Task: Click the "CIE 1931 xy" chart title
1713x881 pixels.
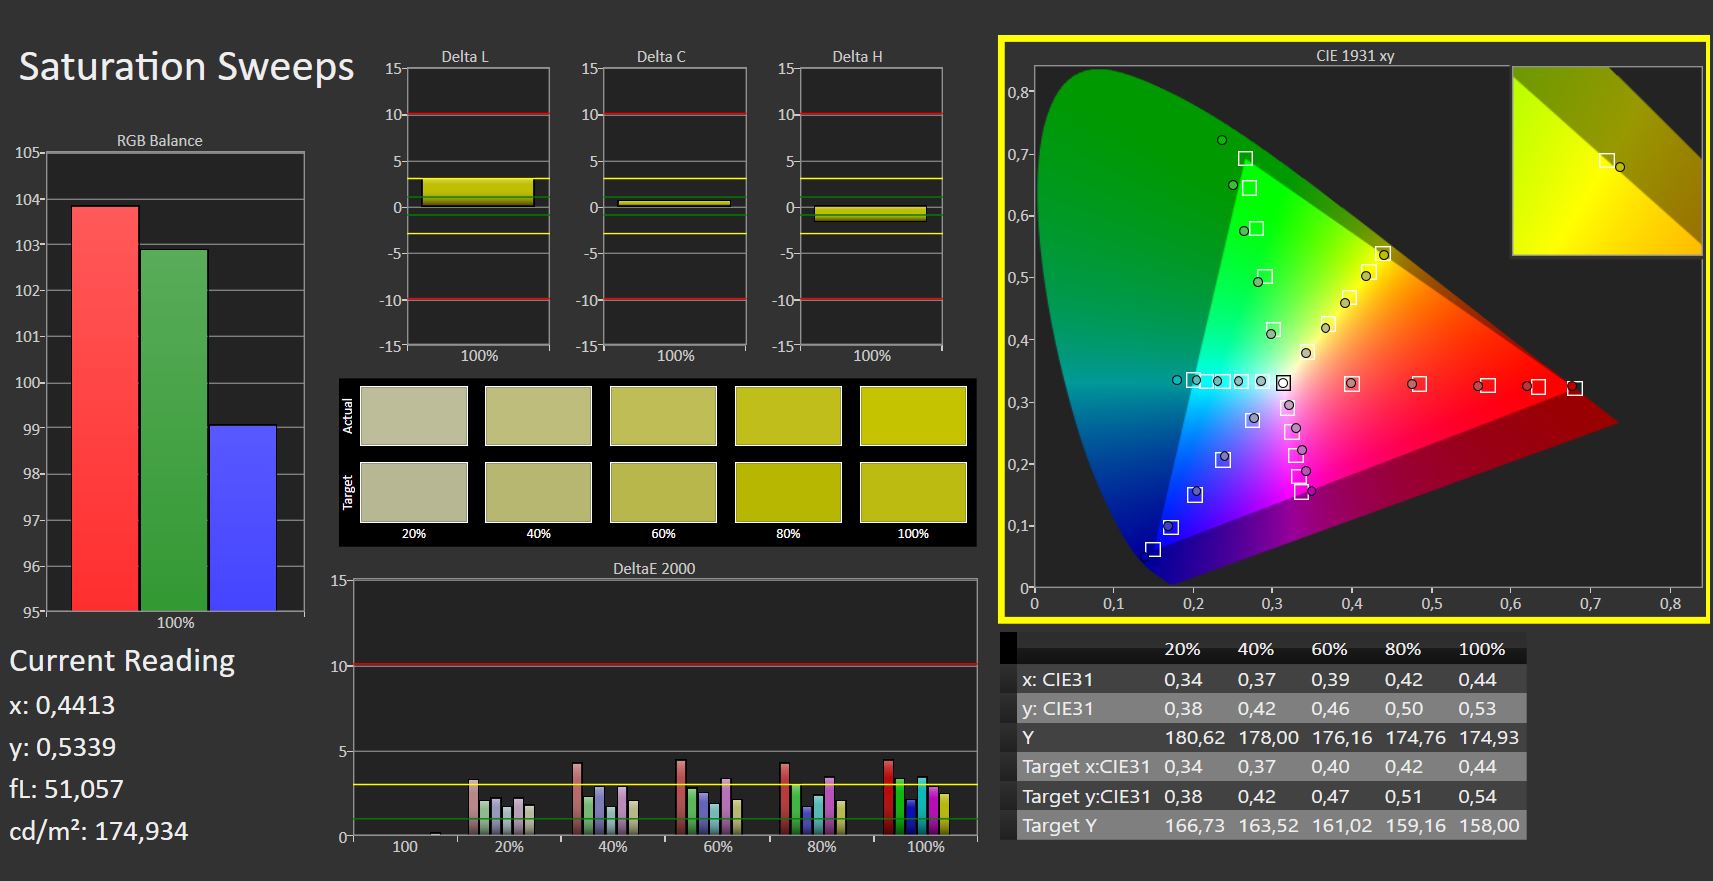Action: (x=1355, y=56)
